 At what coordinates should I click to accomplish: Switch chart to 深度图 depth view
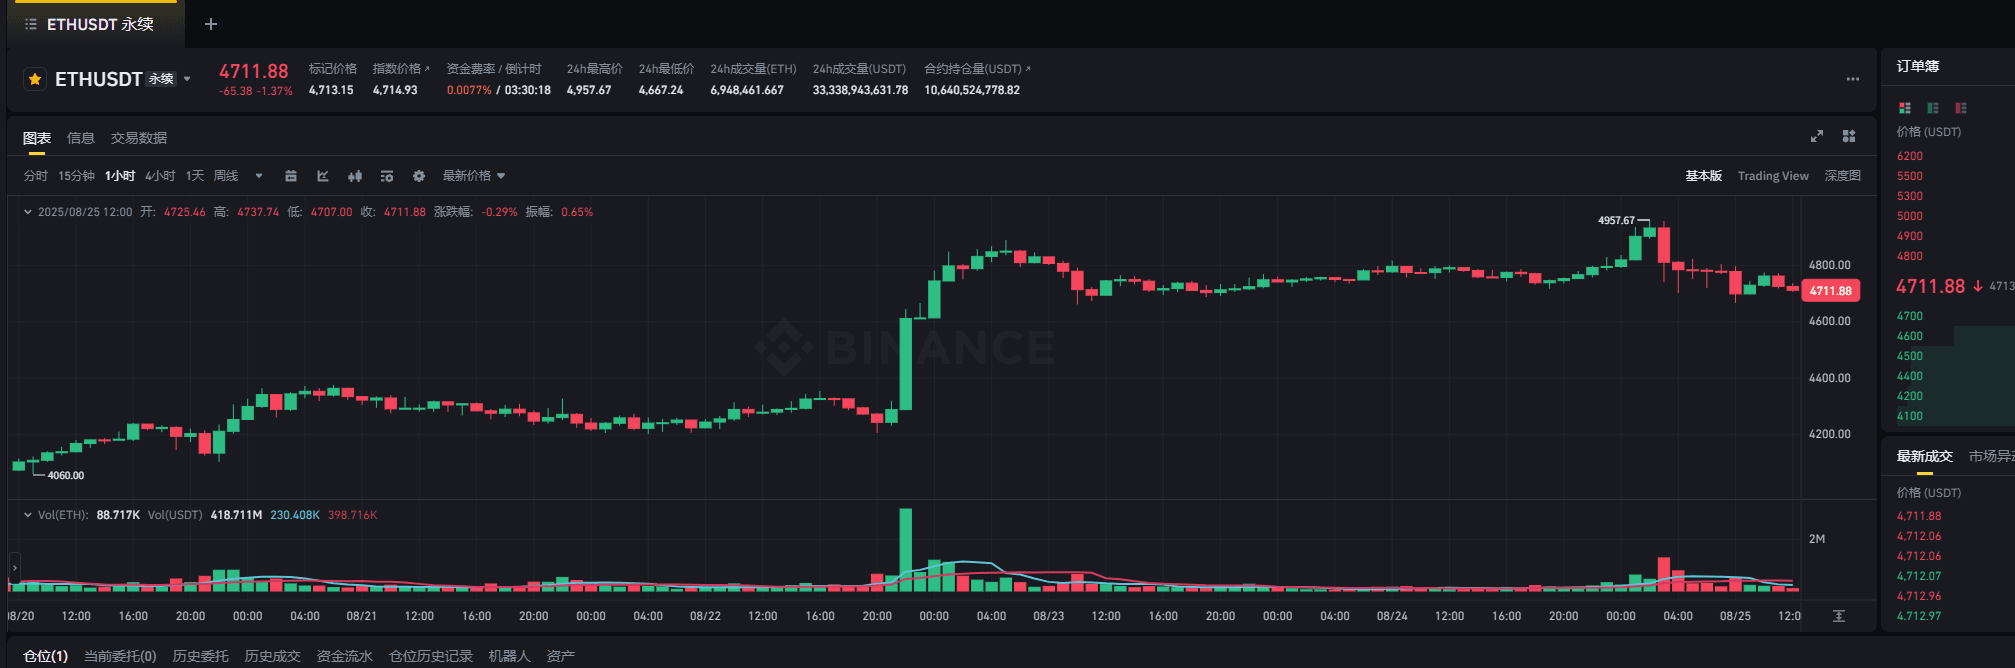1843,176
